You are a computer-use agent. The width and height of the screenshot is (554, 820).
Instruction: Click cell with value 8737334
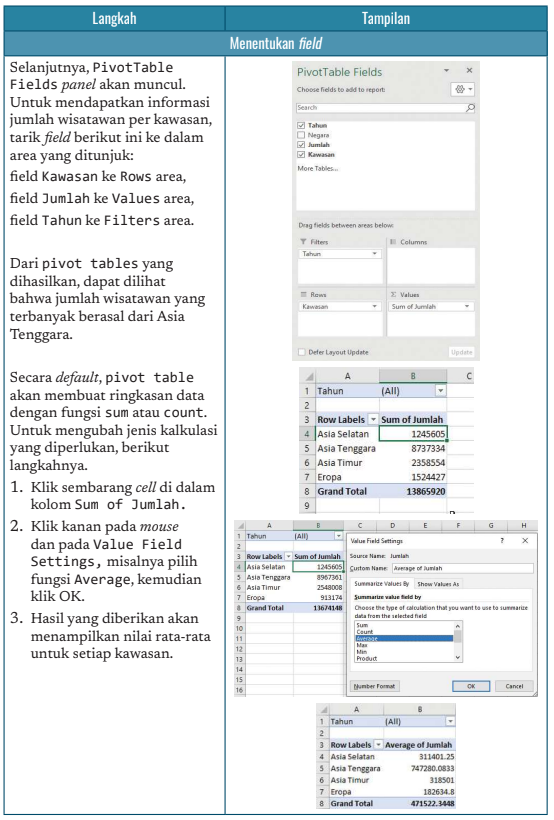[413, 449]
